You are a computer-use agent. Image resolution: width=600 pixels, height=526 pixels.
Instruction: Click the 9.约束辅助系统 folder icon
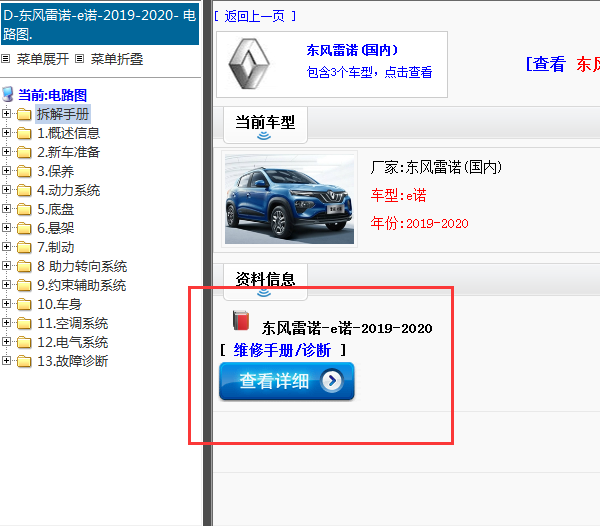click(x=24, y=285)
